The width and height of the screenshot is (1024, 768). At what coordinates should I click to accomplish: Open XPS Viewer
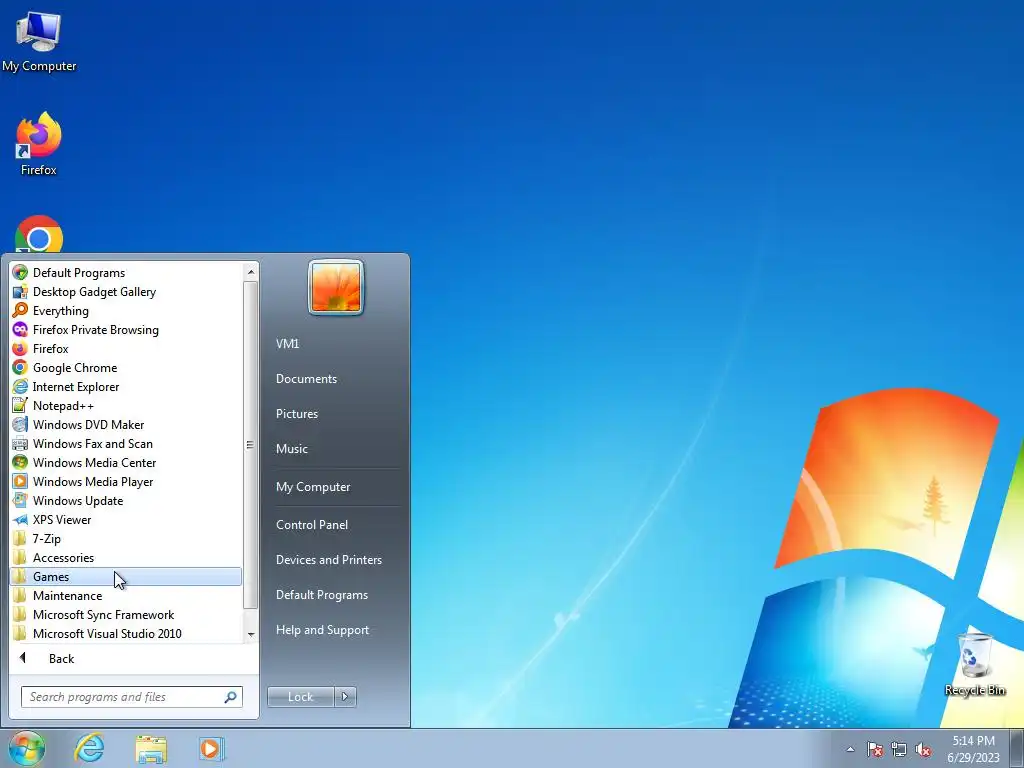126,519
